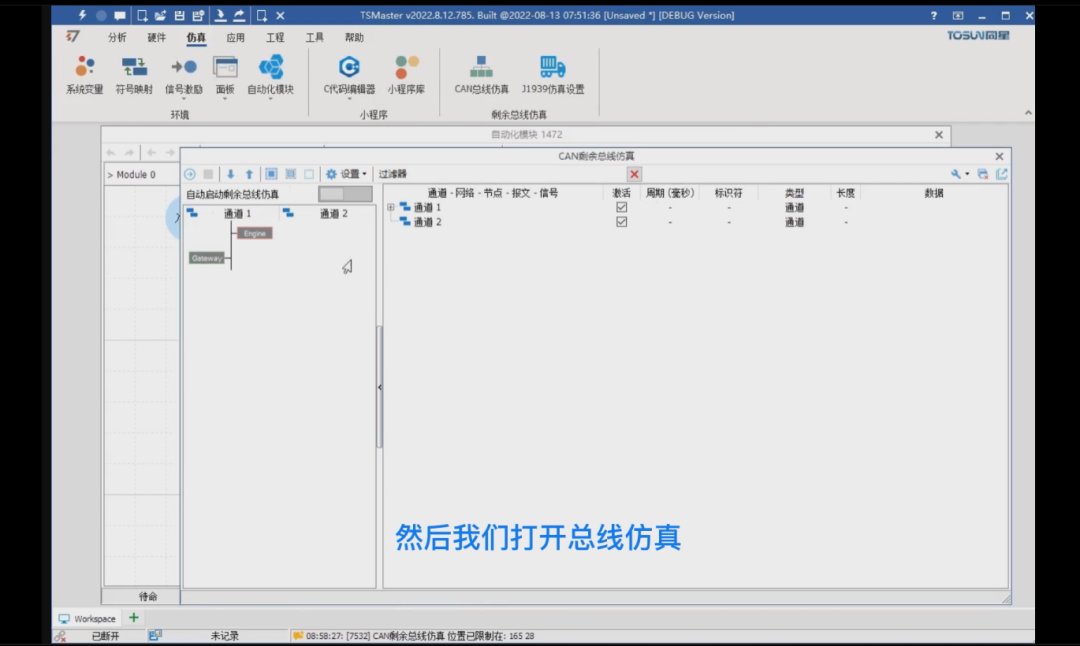This screenshot has width=1080, height=646.
Task: Click the 数据 column header
Action: pyautogui.click(x=933, y=193)
